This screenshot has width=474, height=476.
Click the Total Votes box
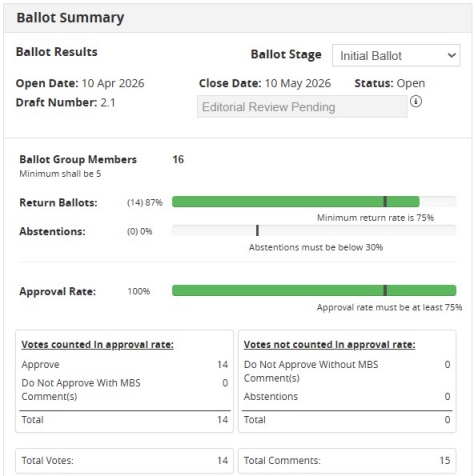coord(124,461)
